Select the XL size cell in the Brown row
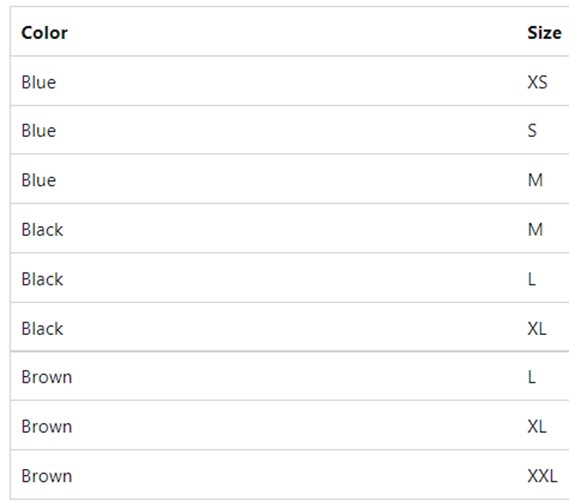 point(537,426)
